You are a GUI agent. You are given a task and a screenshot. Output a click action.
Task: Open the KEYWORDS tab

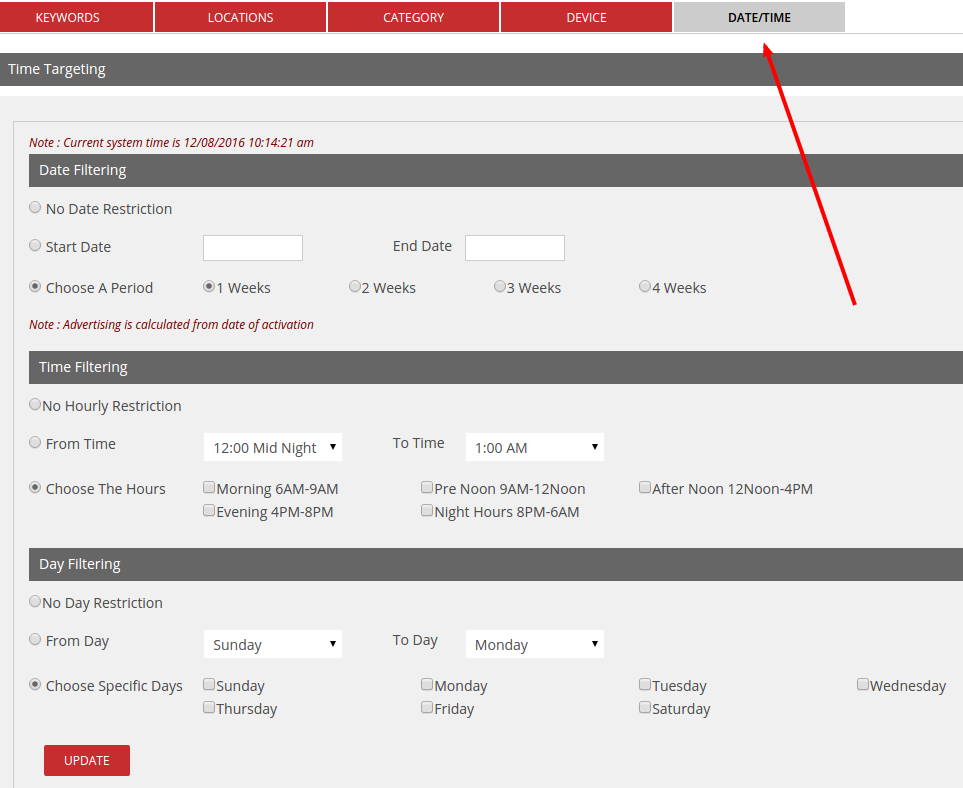(x=76, y=17)
